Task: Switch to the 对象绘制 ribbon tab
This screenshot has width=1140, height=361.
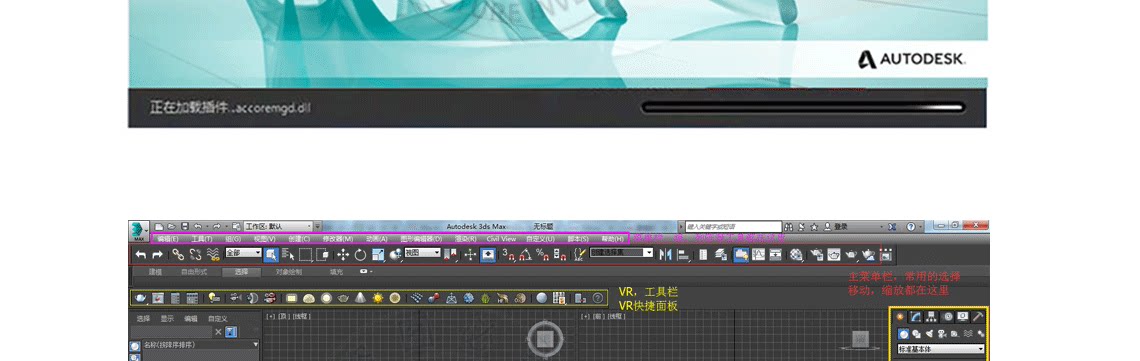Action: pyautogui.click(x=289, y=272)
